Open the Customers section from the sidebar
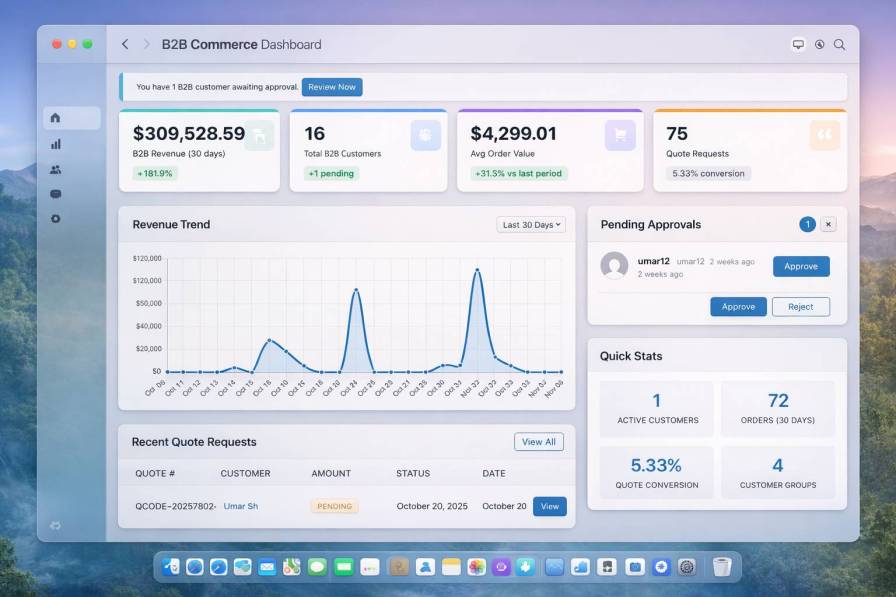The image size is (896, 597). pyautogui.click(x=55, y=169)
